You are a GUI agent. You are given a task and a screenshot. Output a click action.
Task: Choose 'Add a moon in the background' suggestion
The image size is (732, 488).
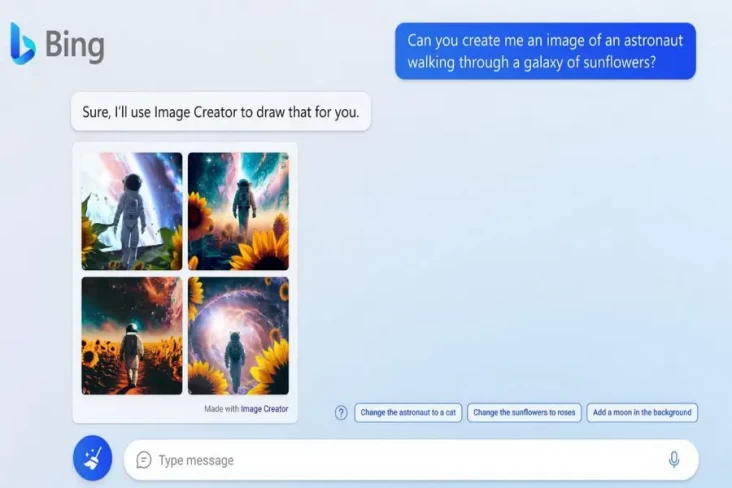click(642, 413)
